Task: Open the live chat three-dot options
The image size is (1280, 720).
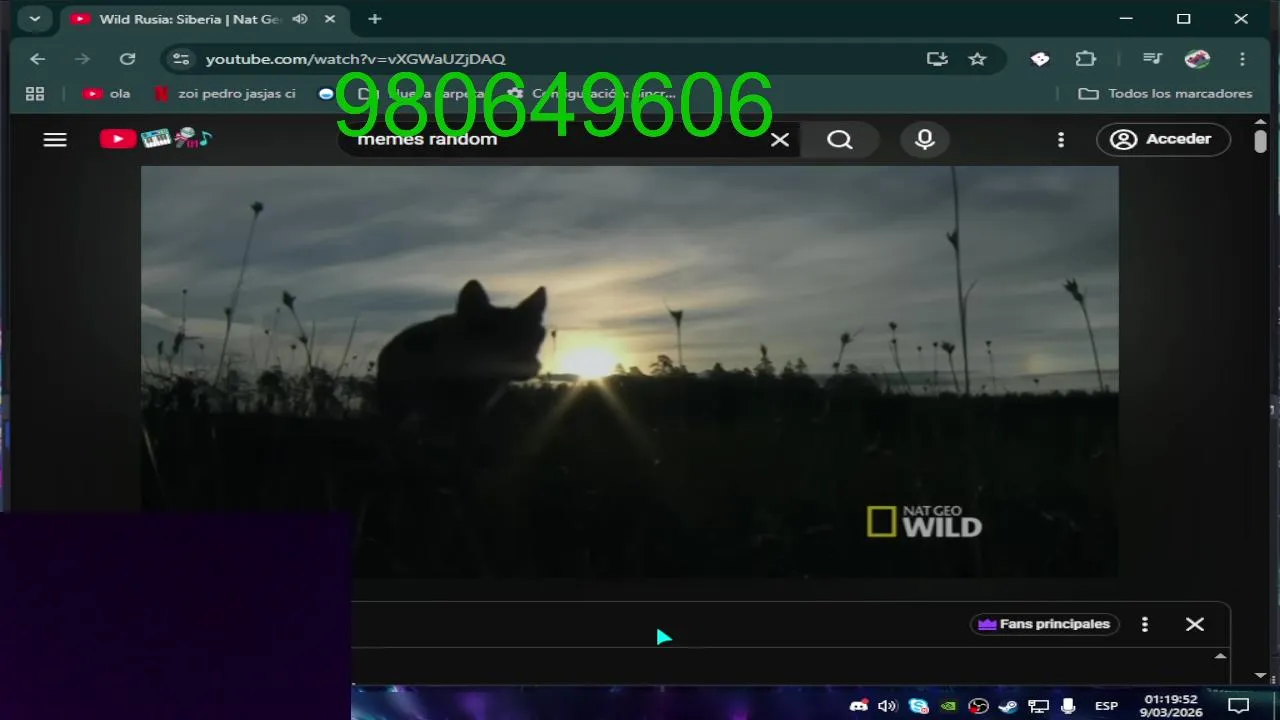Action: pos(1145,624)
